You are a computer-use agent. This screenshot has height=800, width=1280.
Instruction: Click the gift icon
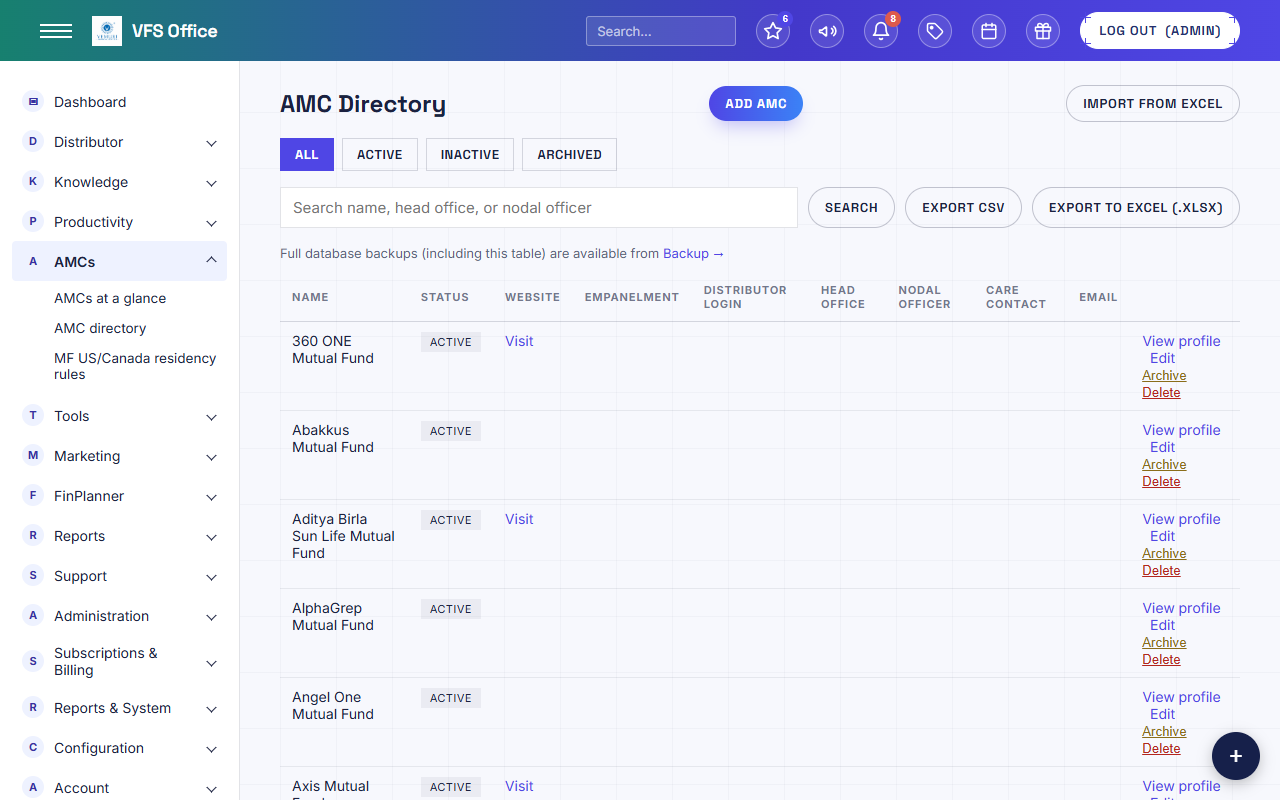point(1043,31)
